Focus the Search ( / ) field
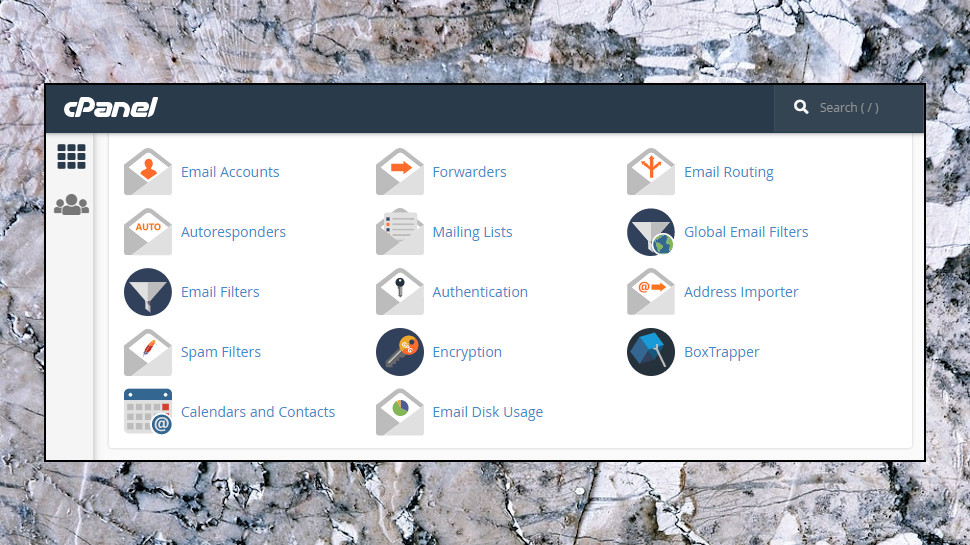Viewport: 970px width, 545px height. pos(849,108)
